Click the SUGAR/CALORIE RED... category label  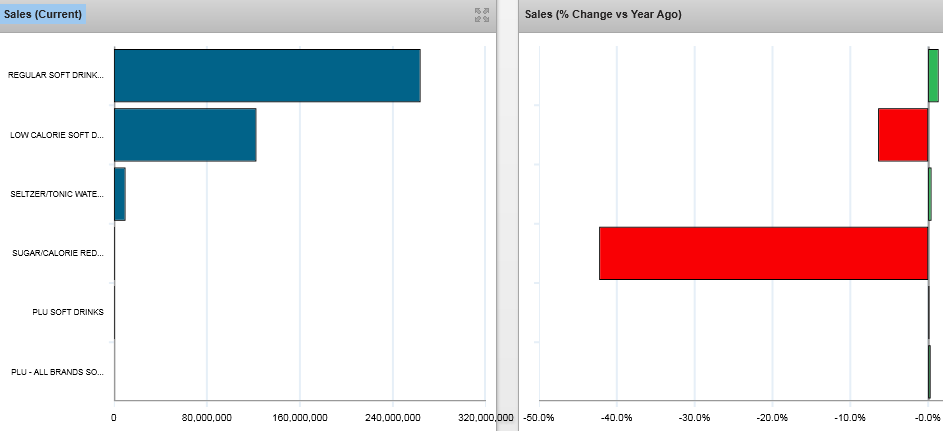pos(58,253)
